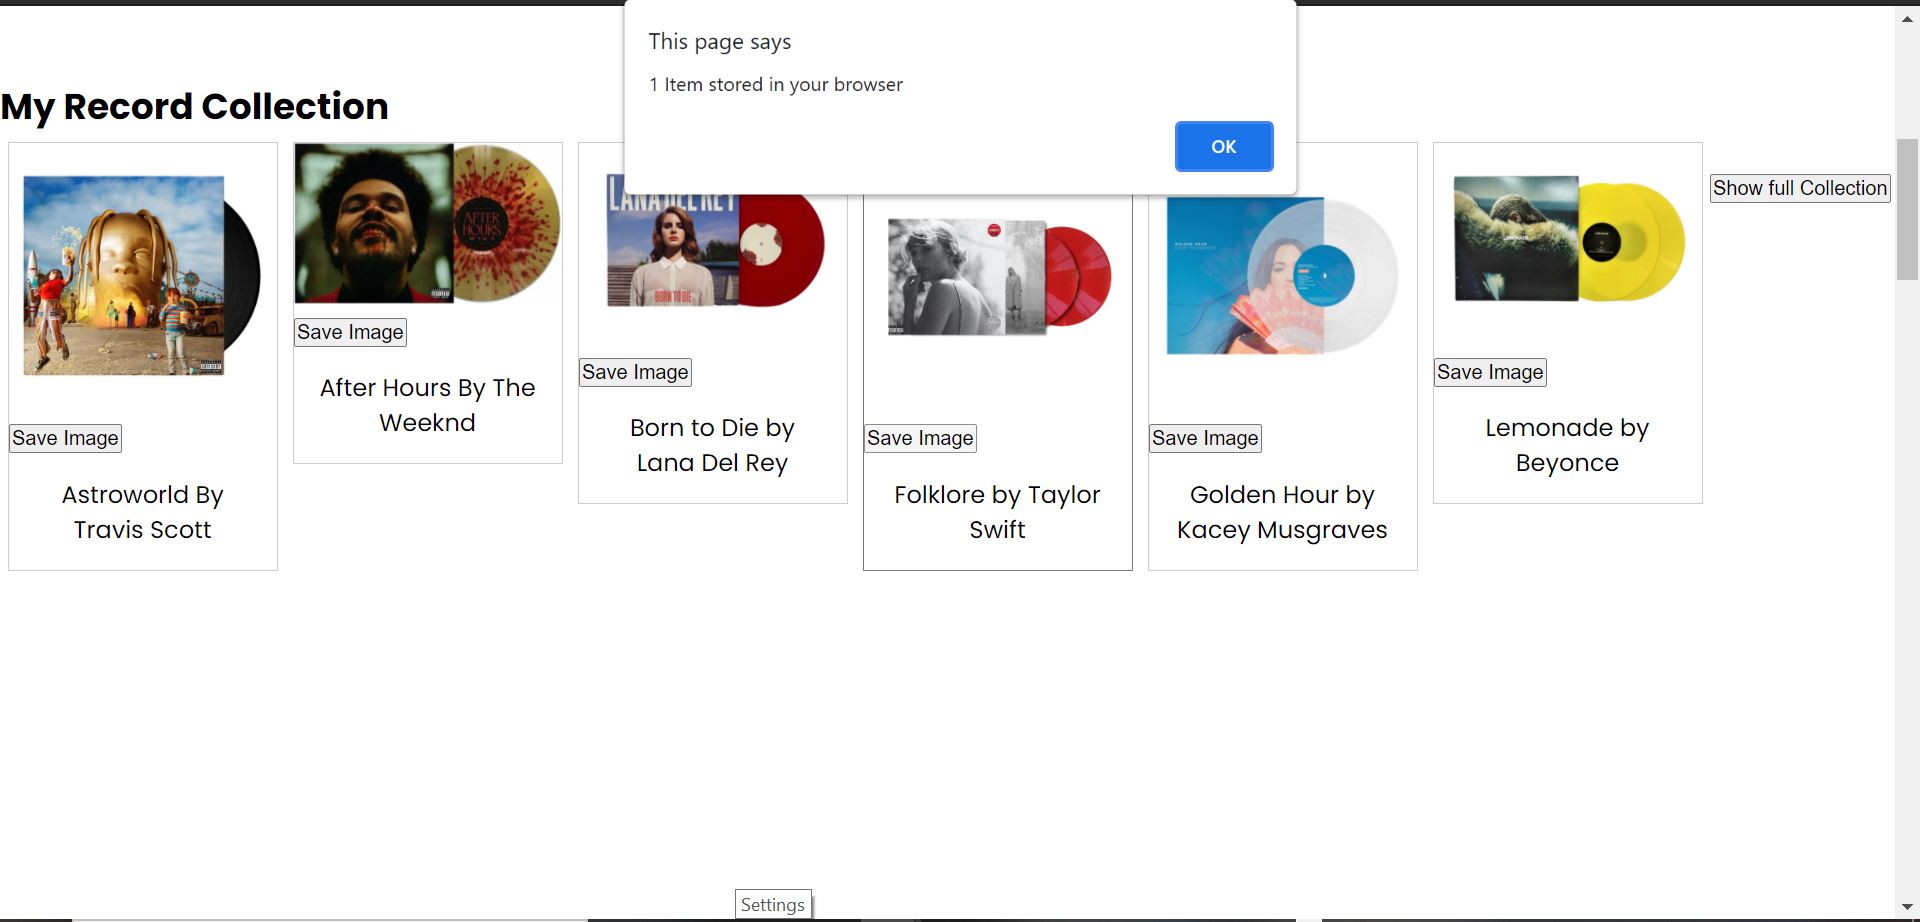Click the 'Golden Hour by Kacey Musgraves' title
Screen dimensions: 1920x922
click(x=1283, y=512)
